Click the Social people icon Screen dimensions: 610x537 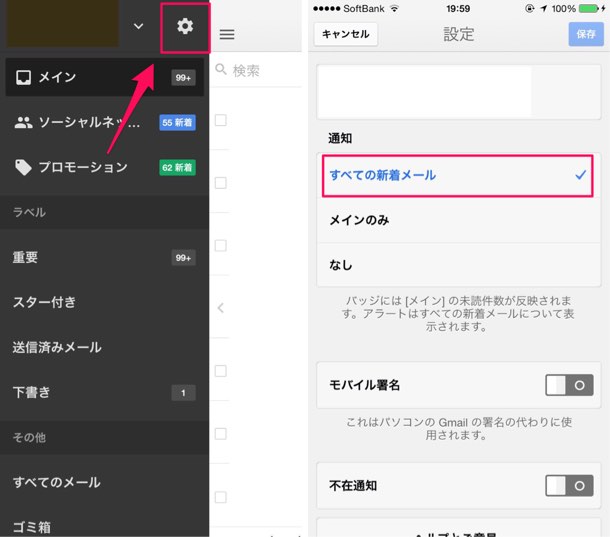coord(23,123)
